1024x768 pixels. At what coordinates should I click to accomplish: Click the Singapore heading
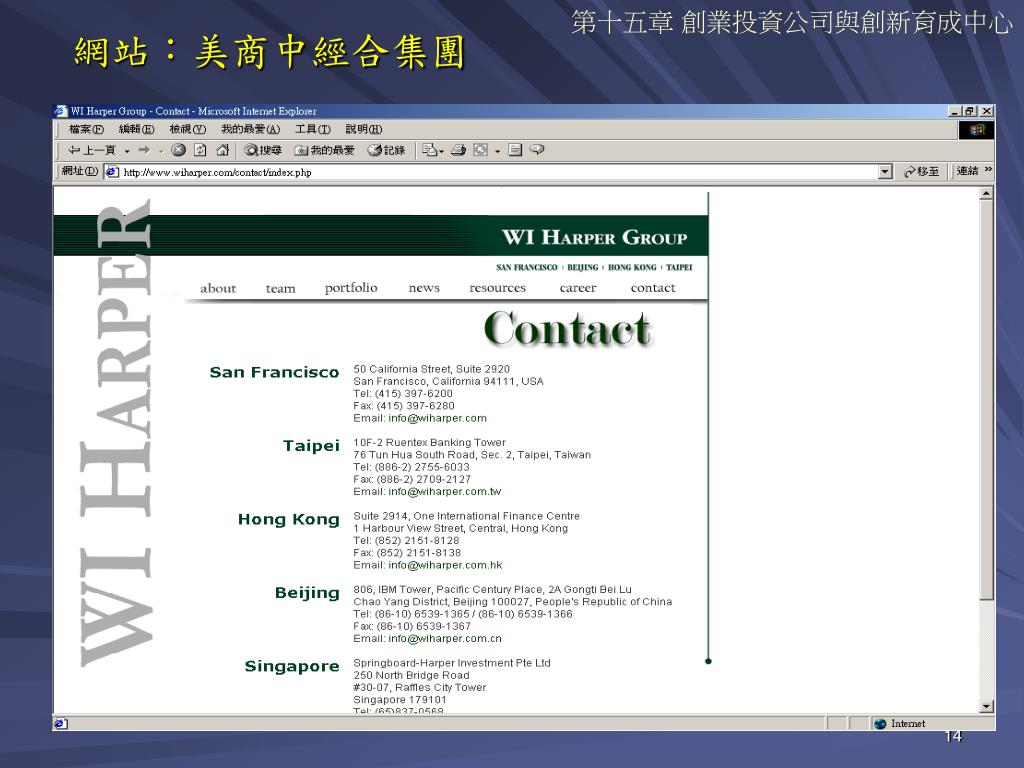[x=292, y=666]
